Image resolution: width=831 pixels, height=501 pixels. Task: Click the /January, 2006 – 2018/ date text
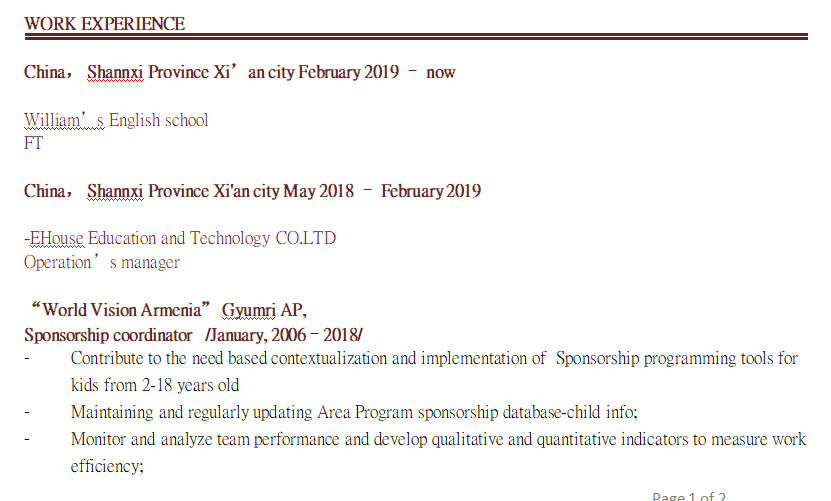(284, 334)
